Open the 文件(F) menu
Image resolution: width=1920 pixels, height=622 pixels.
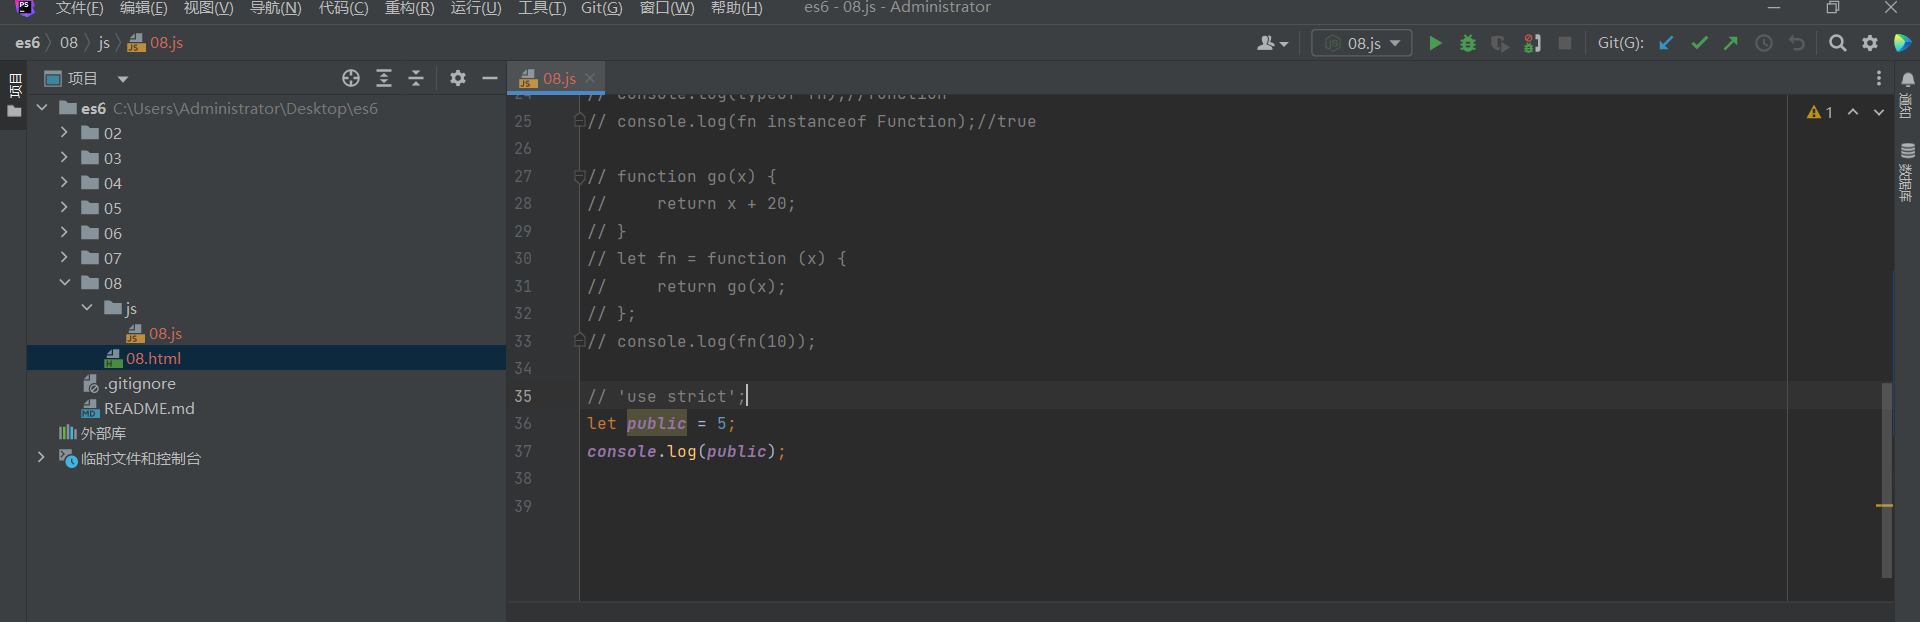(80, 8)
